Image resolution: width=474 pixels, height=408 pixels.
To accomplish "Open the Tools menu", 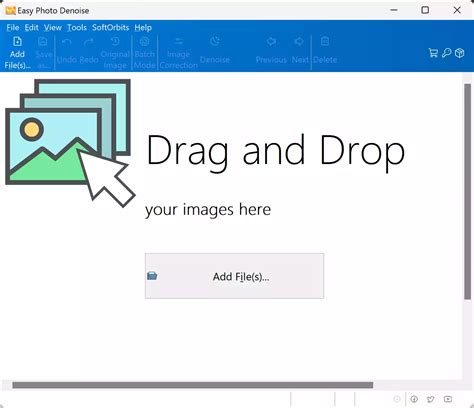I will coord(77,27).
